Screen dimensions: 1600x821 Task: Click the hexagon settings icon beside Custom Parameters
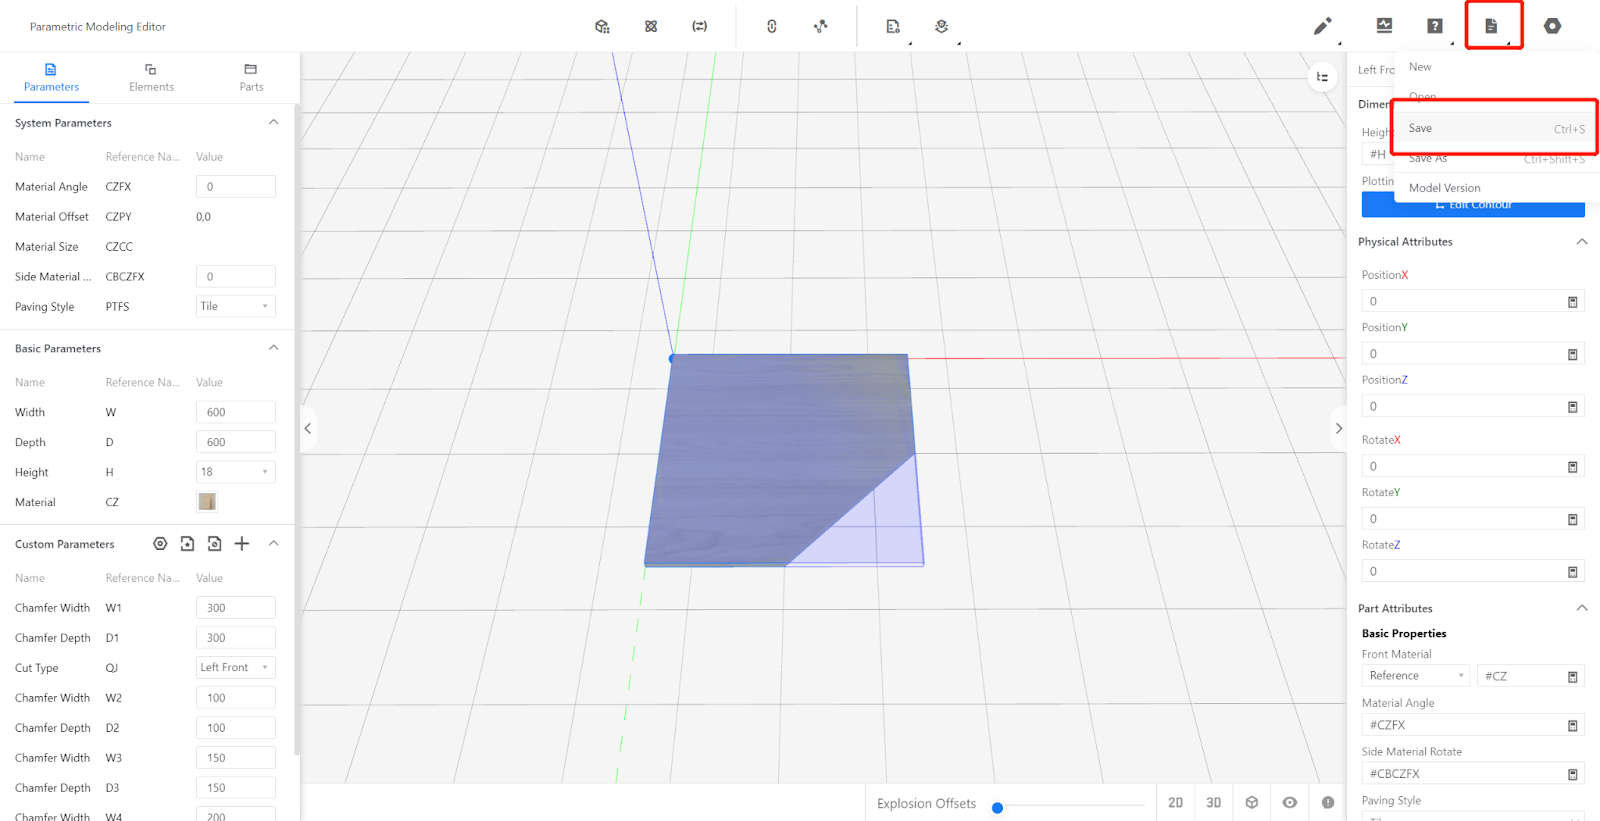[x=160, y=544]
